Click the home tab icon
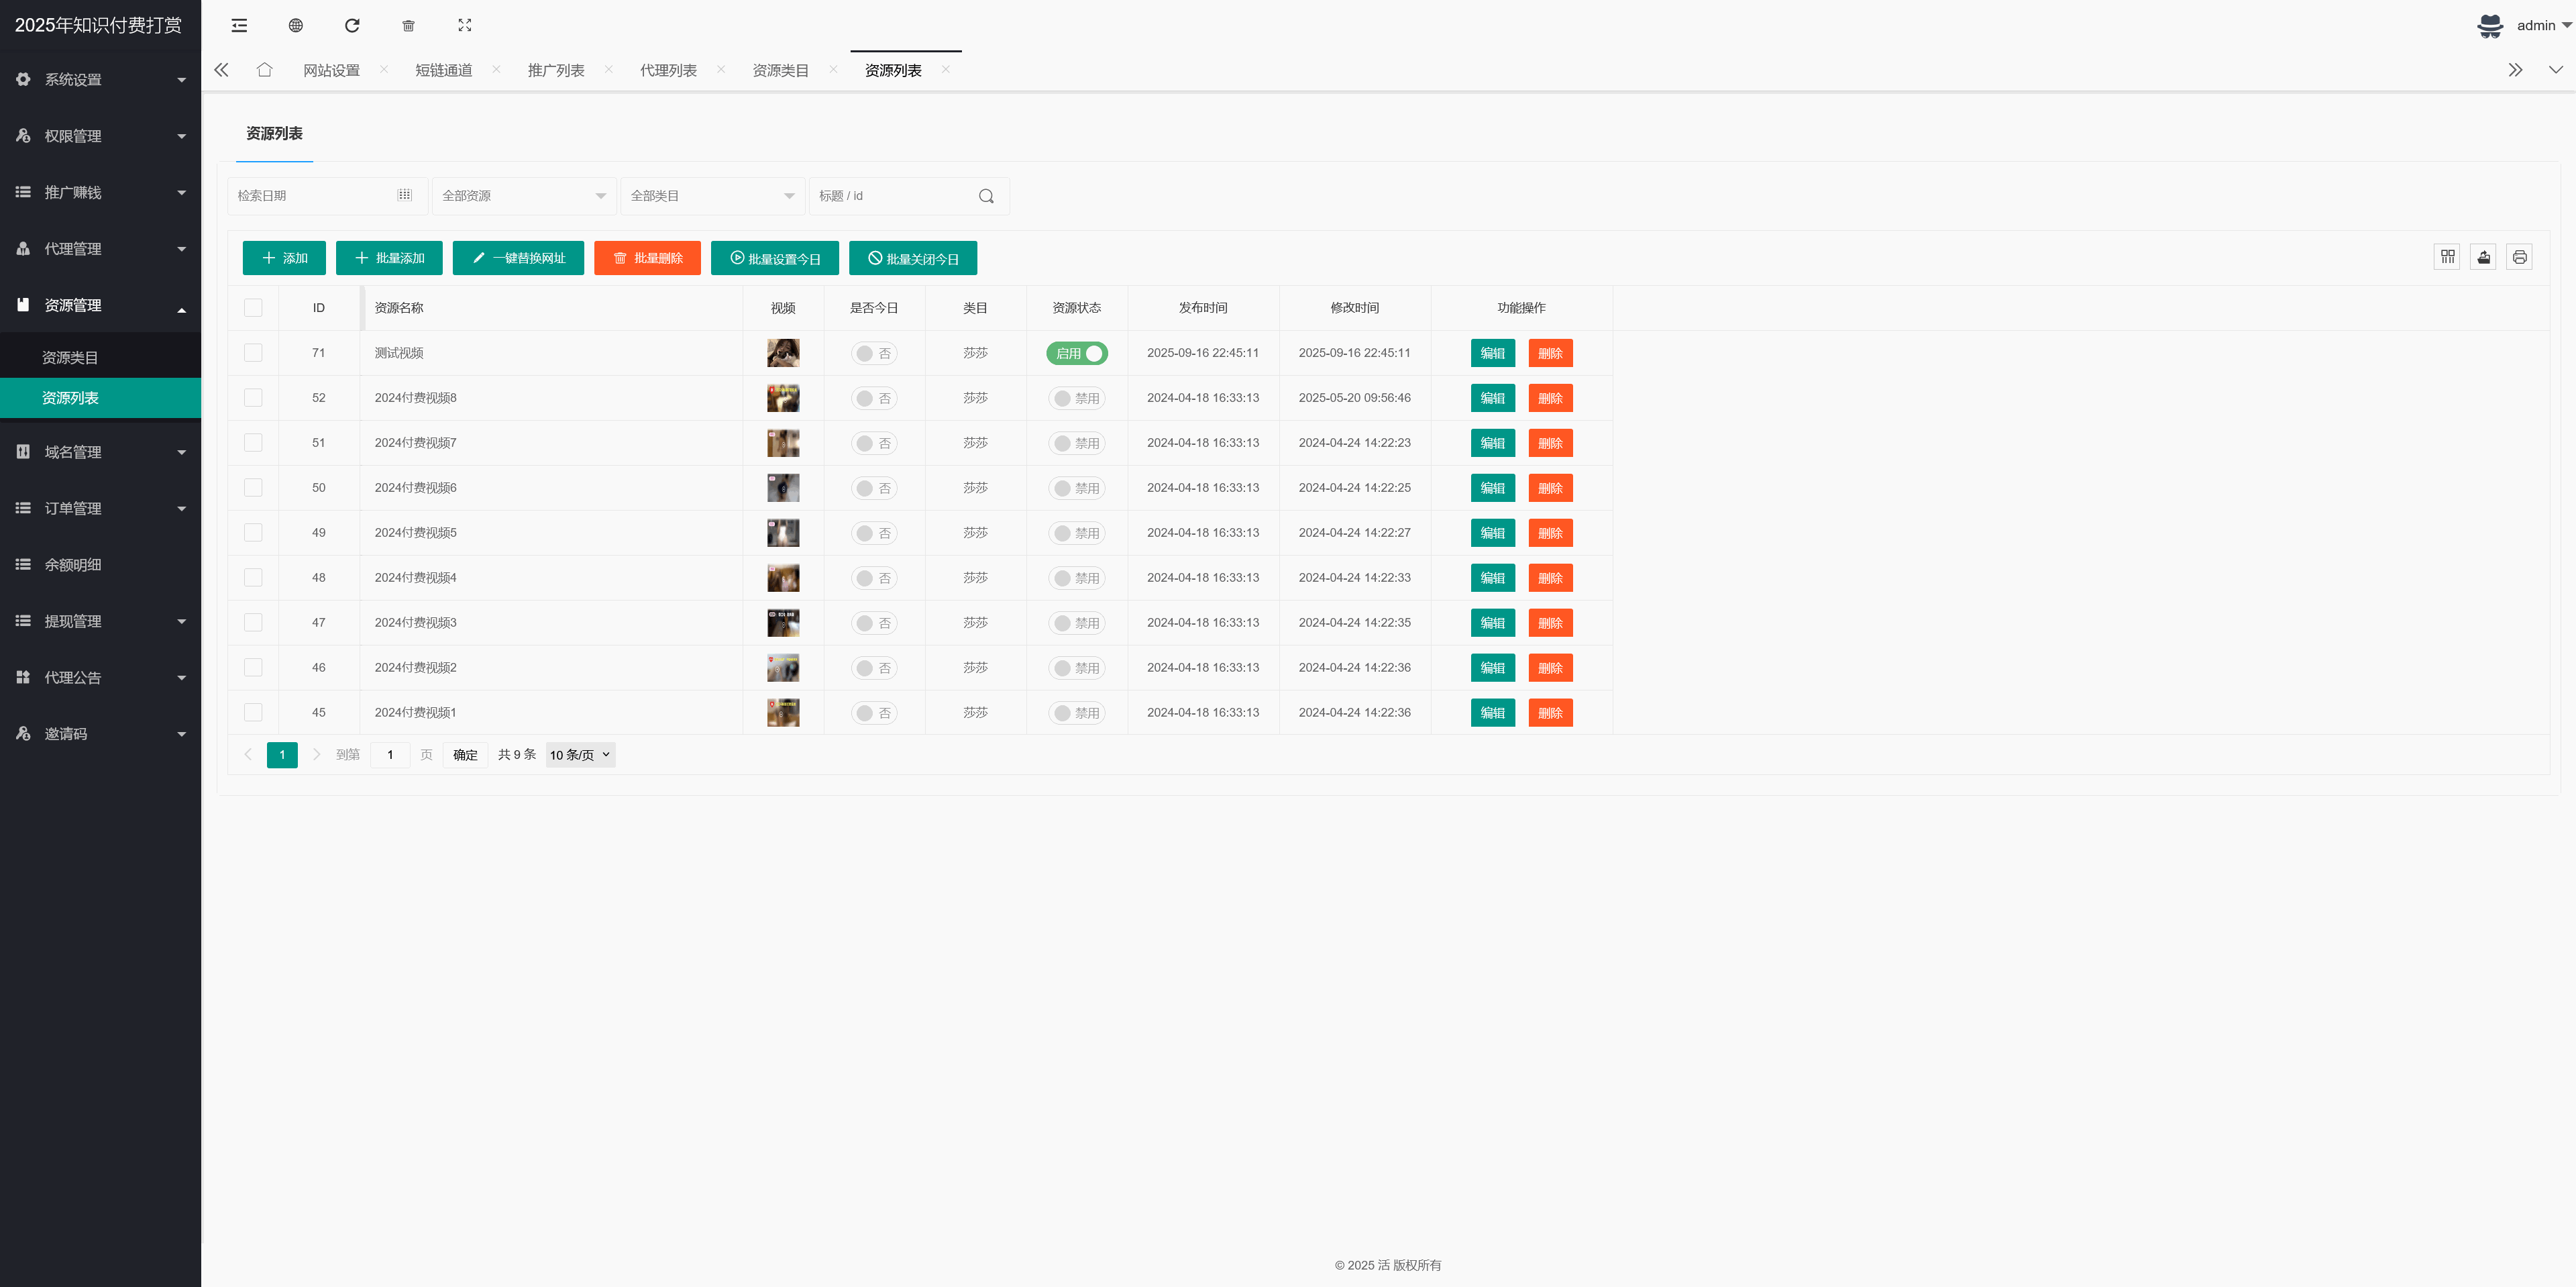Viewport: 2576px width, 1287px height. (x=264, y=70)
